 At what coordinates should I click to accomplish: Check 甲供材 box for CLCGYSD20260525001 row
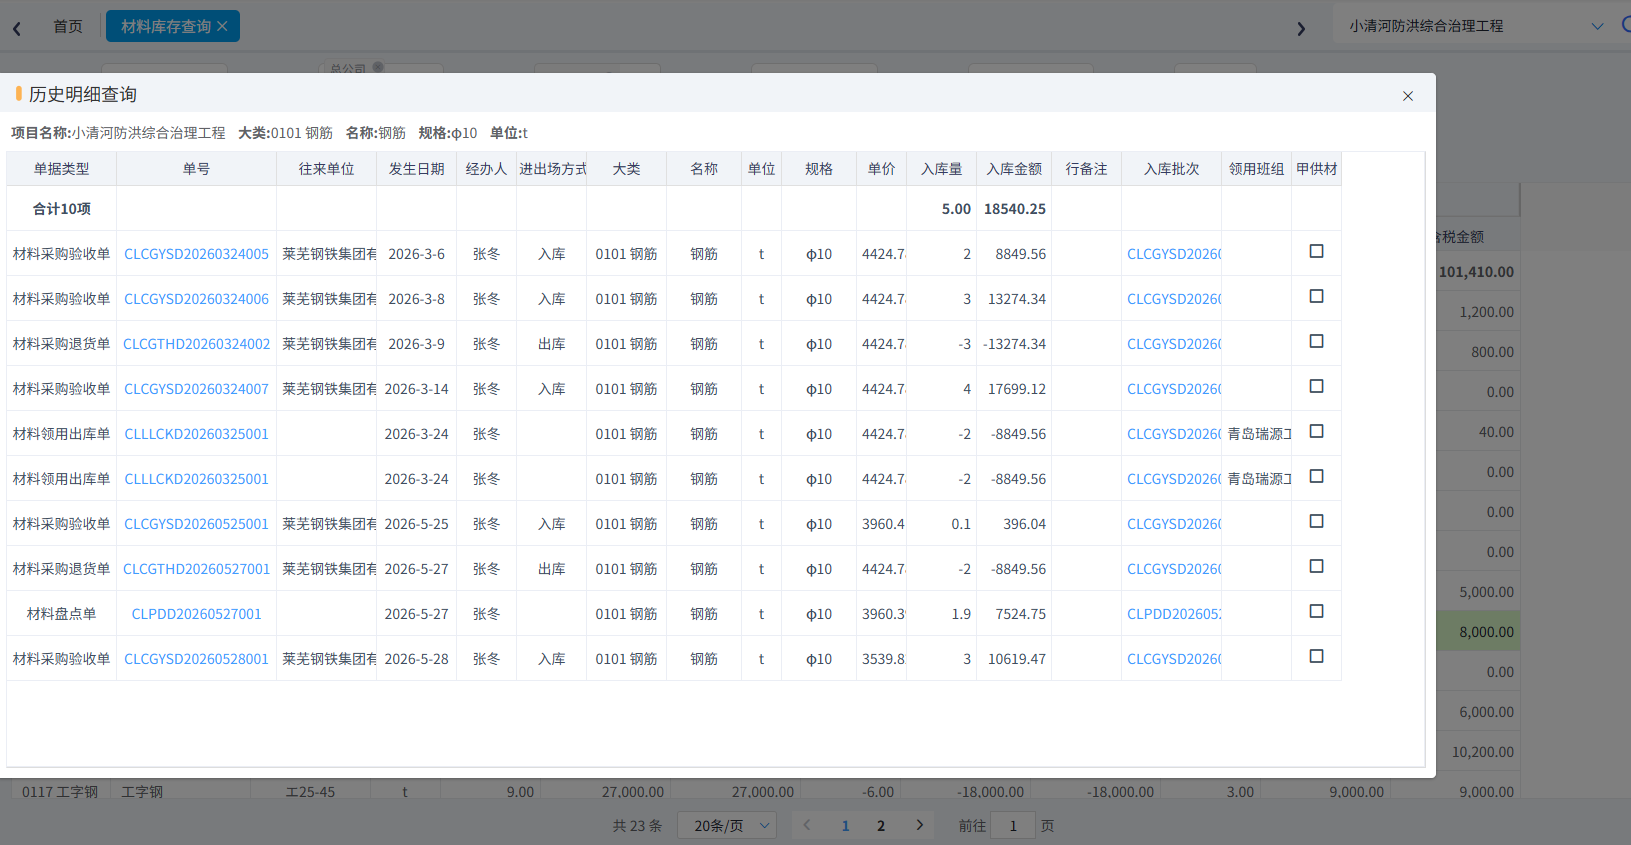click(x=1316, y=521)
